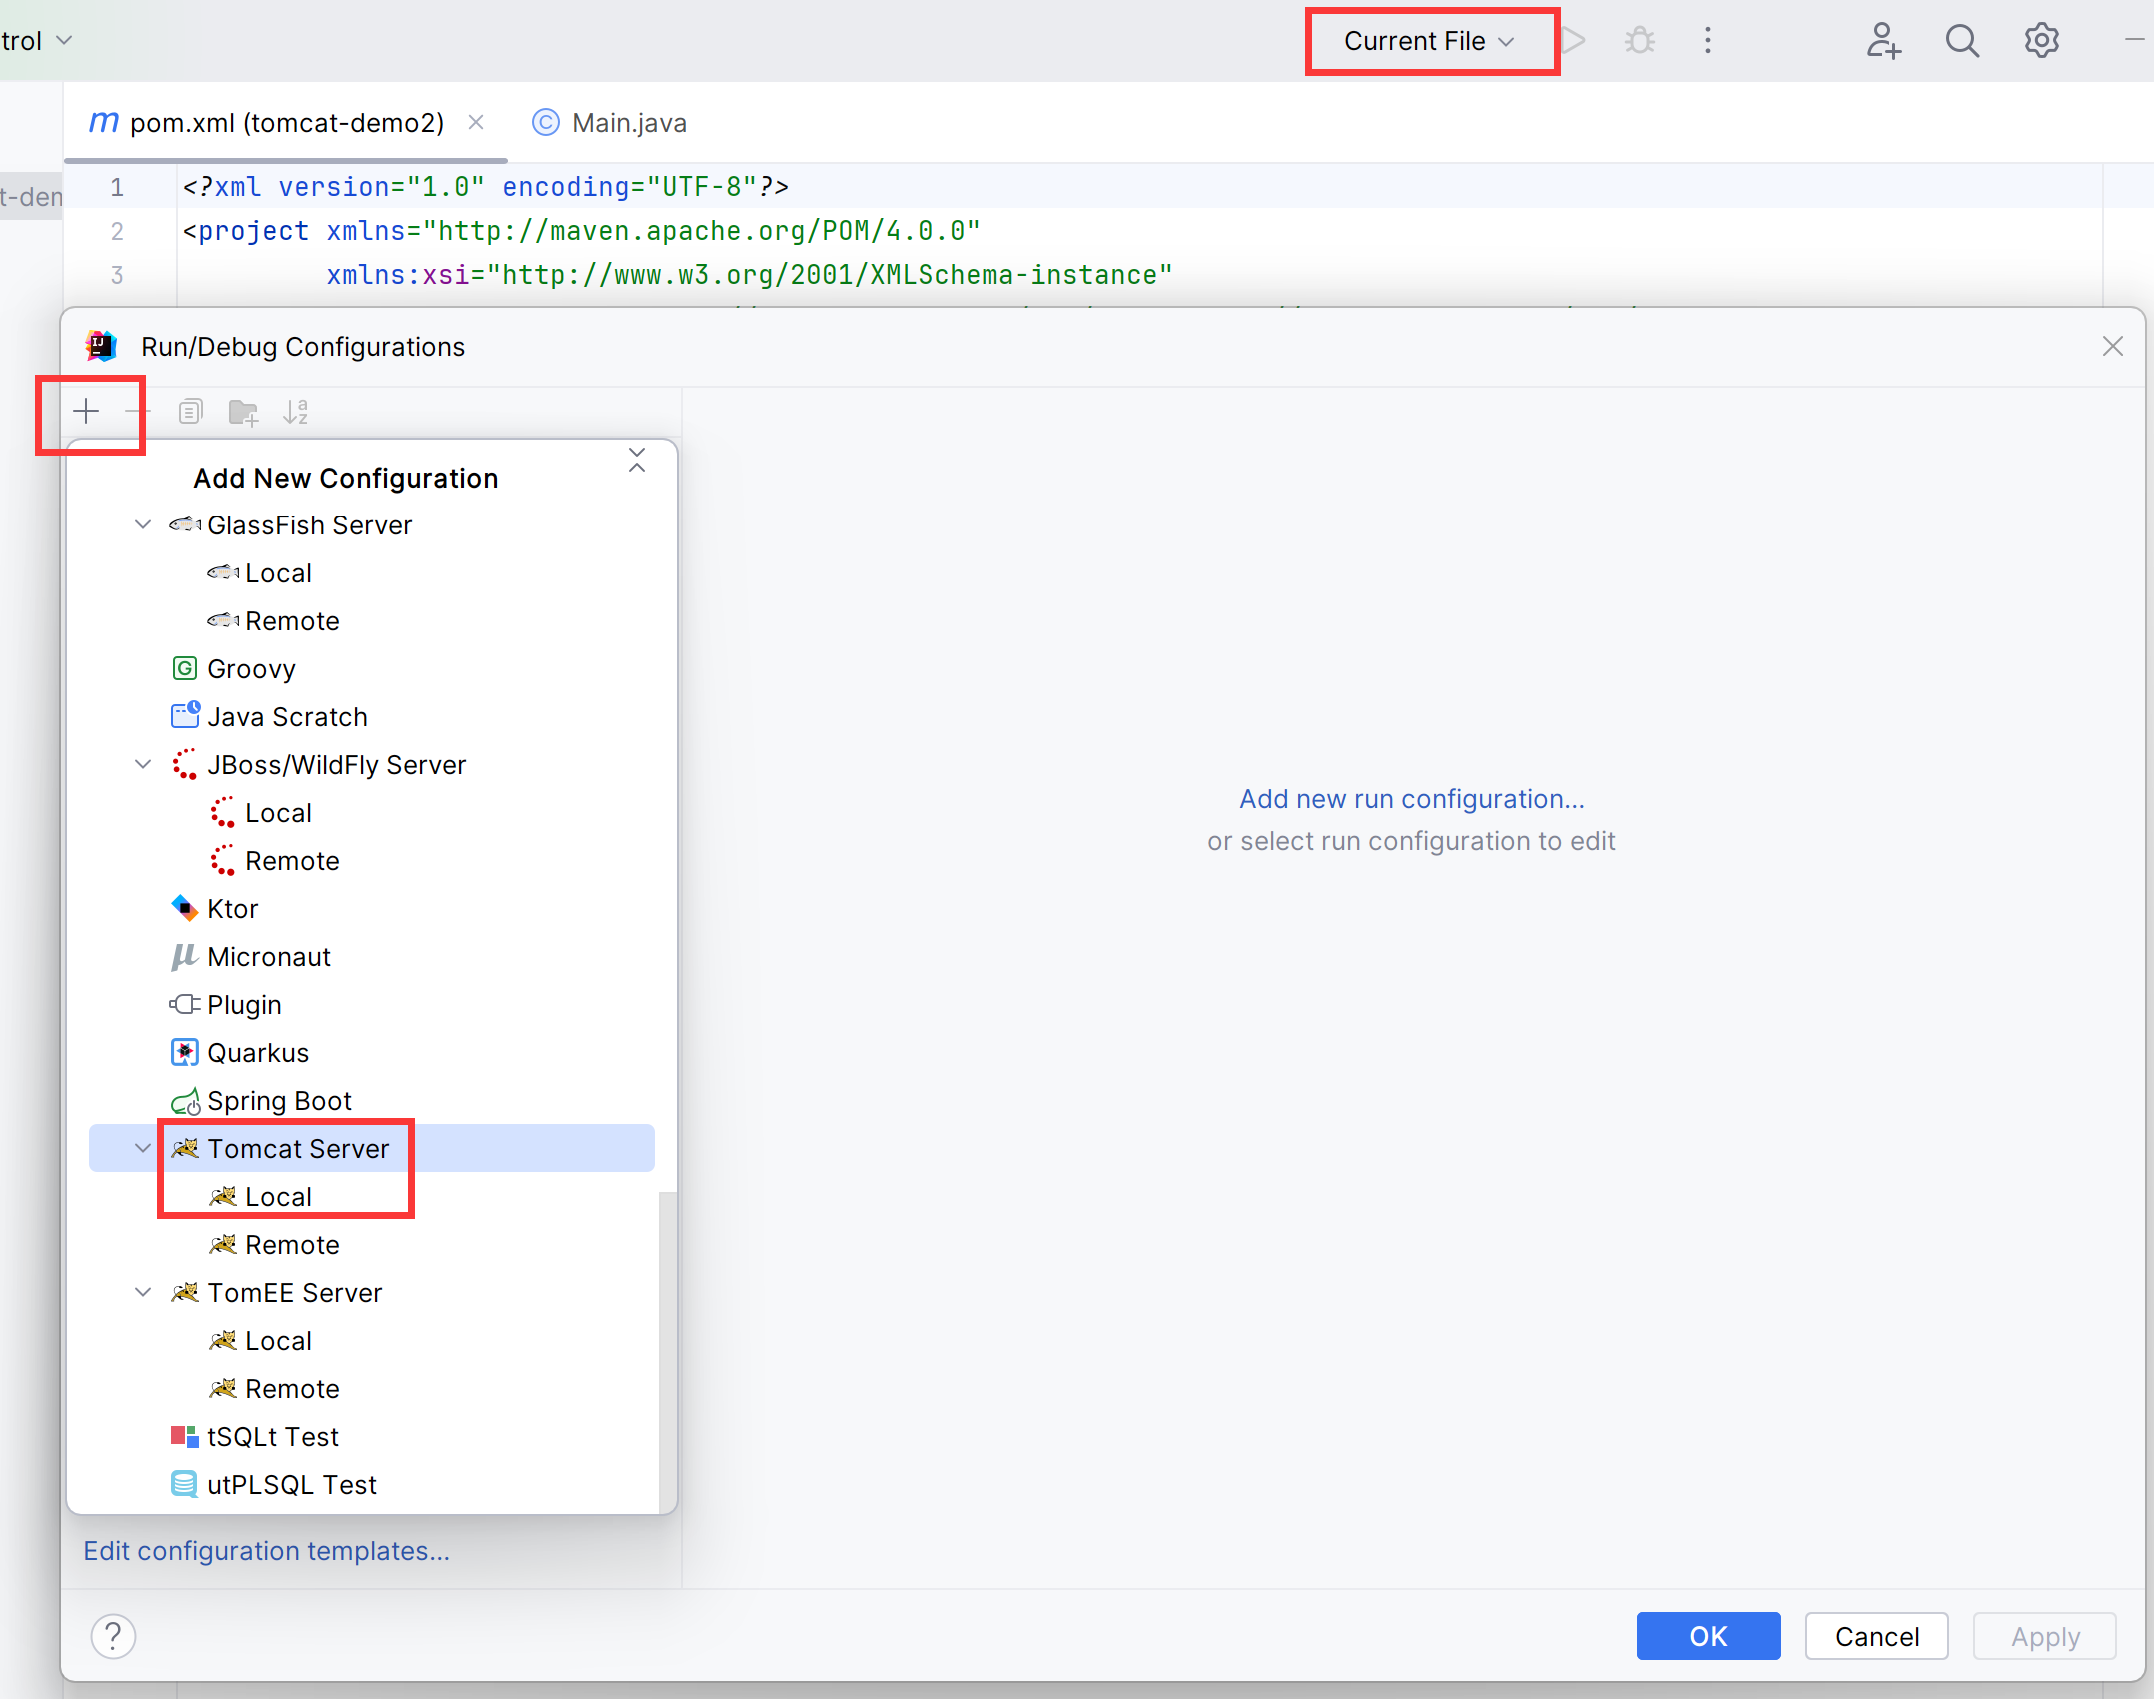Open Edit configuration templates link

coord(266,1551)
